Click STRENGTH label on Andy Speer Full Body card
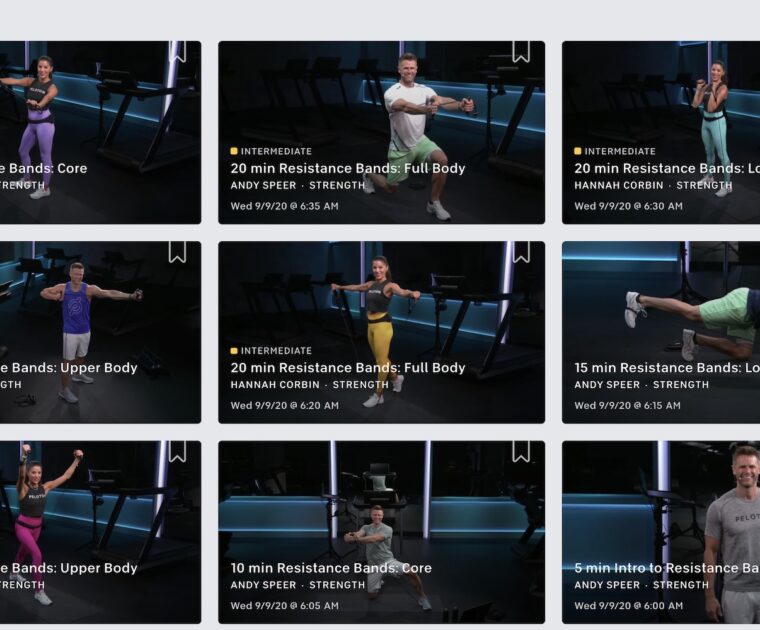Viewport: 760px width, 630px height. coord(337,185)
